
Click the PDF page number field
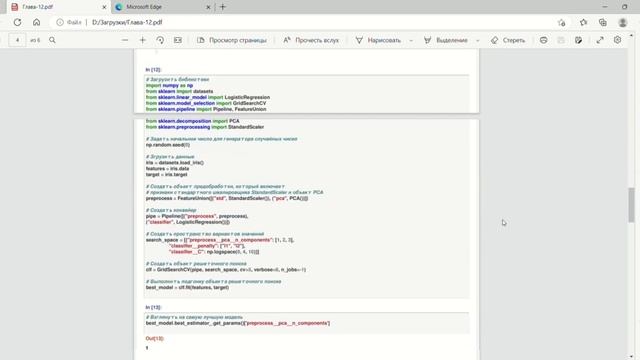17,40
